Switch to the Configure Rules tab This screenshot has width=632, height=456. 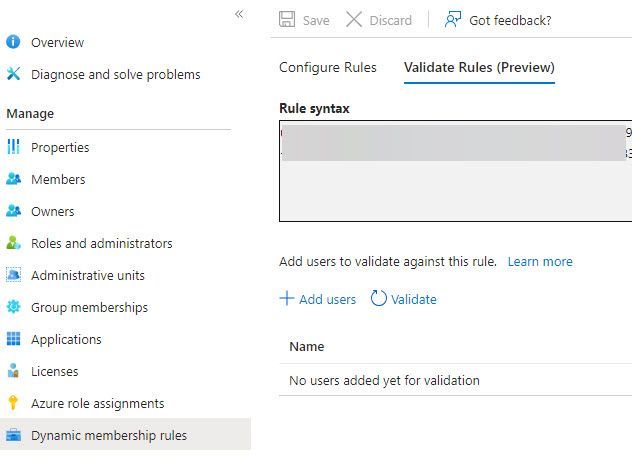pos(328,67)
